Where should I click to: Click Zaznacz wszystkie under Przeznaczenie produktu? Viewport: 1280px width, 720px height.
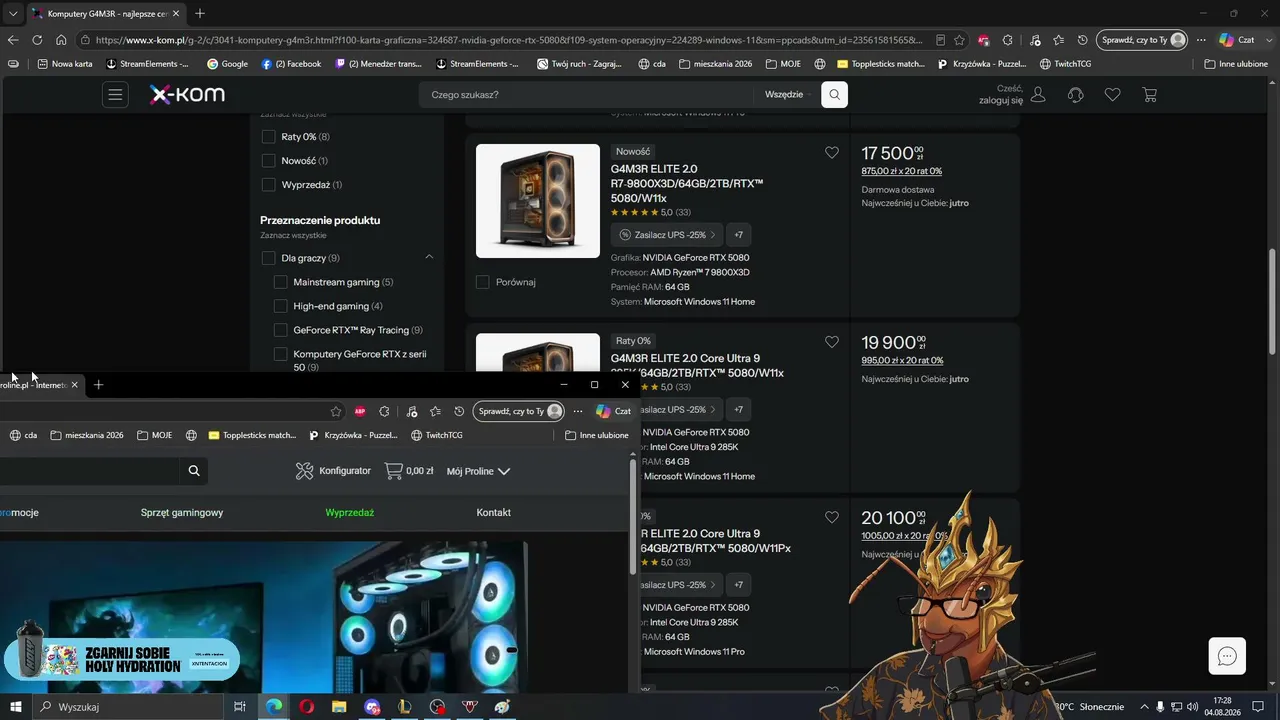(x=293, y=236)
